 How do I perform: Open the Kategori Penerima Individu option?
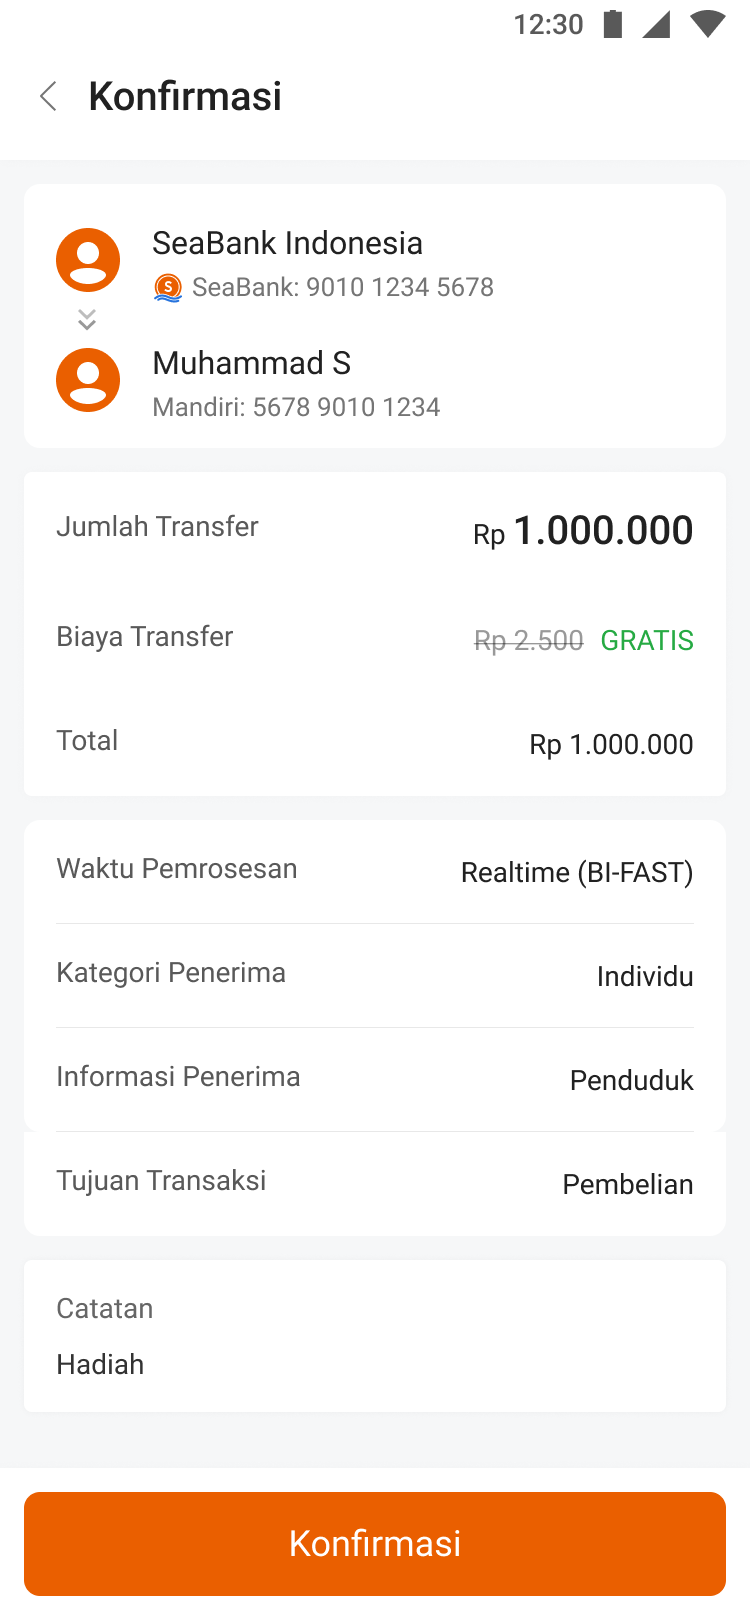(x=375, y=975)
